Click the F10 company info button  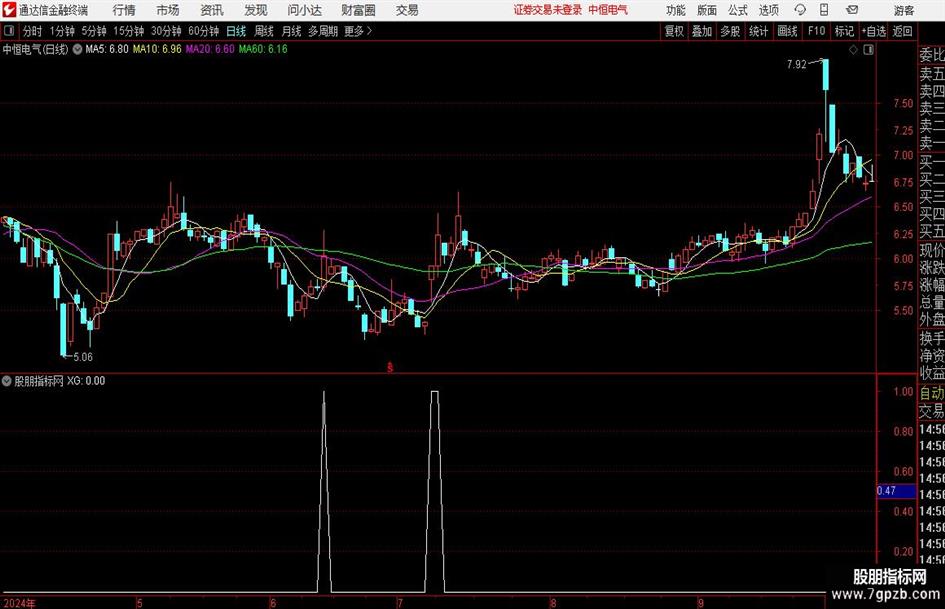(816, 31)
